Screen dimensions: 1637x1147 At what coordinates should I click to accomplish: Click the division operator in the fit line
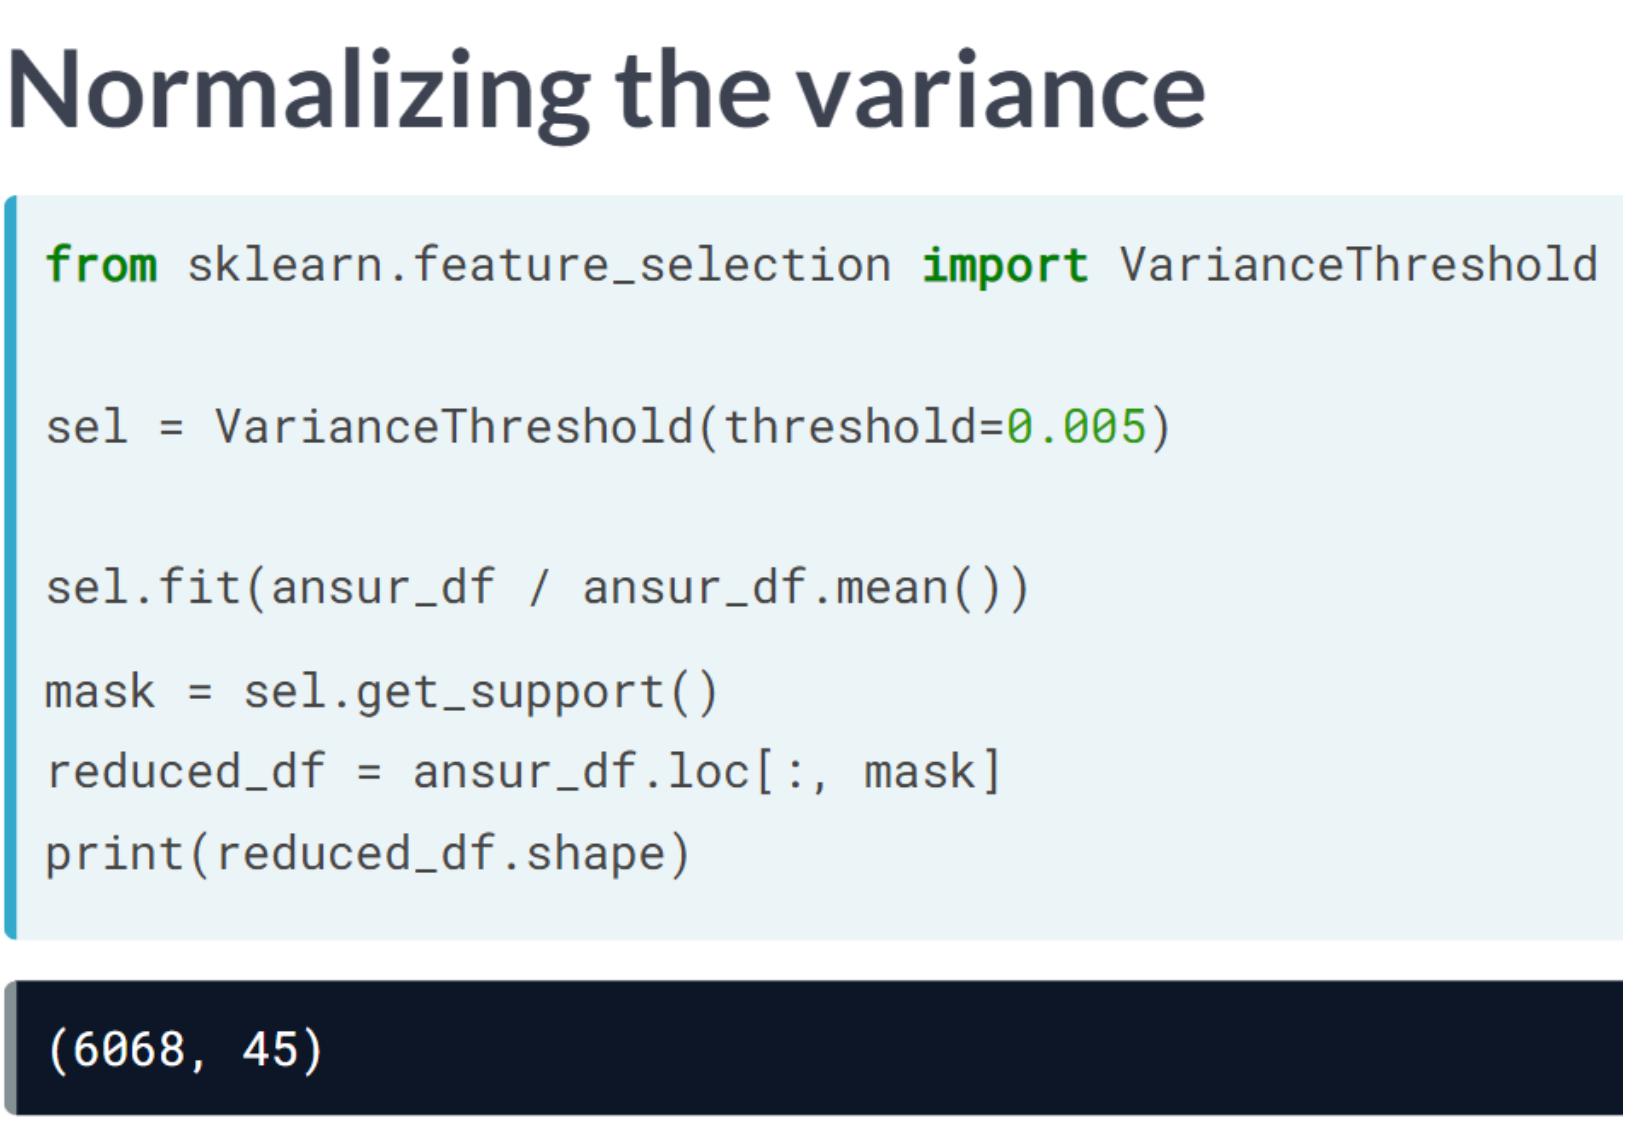539,588
